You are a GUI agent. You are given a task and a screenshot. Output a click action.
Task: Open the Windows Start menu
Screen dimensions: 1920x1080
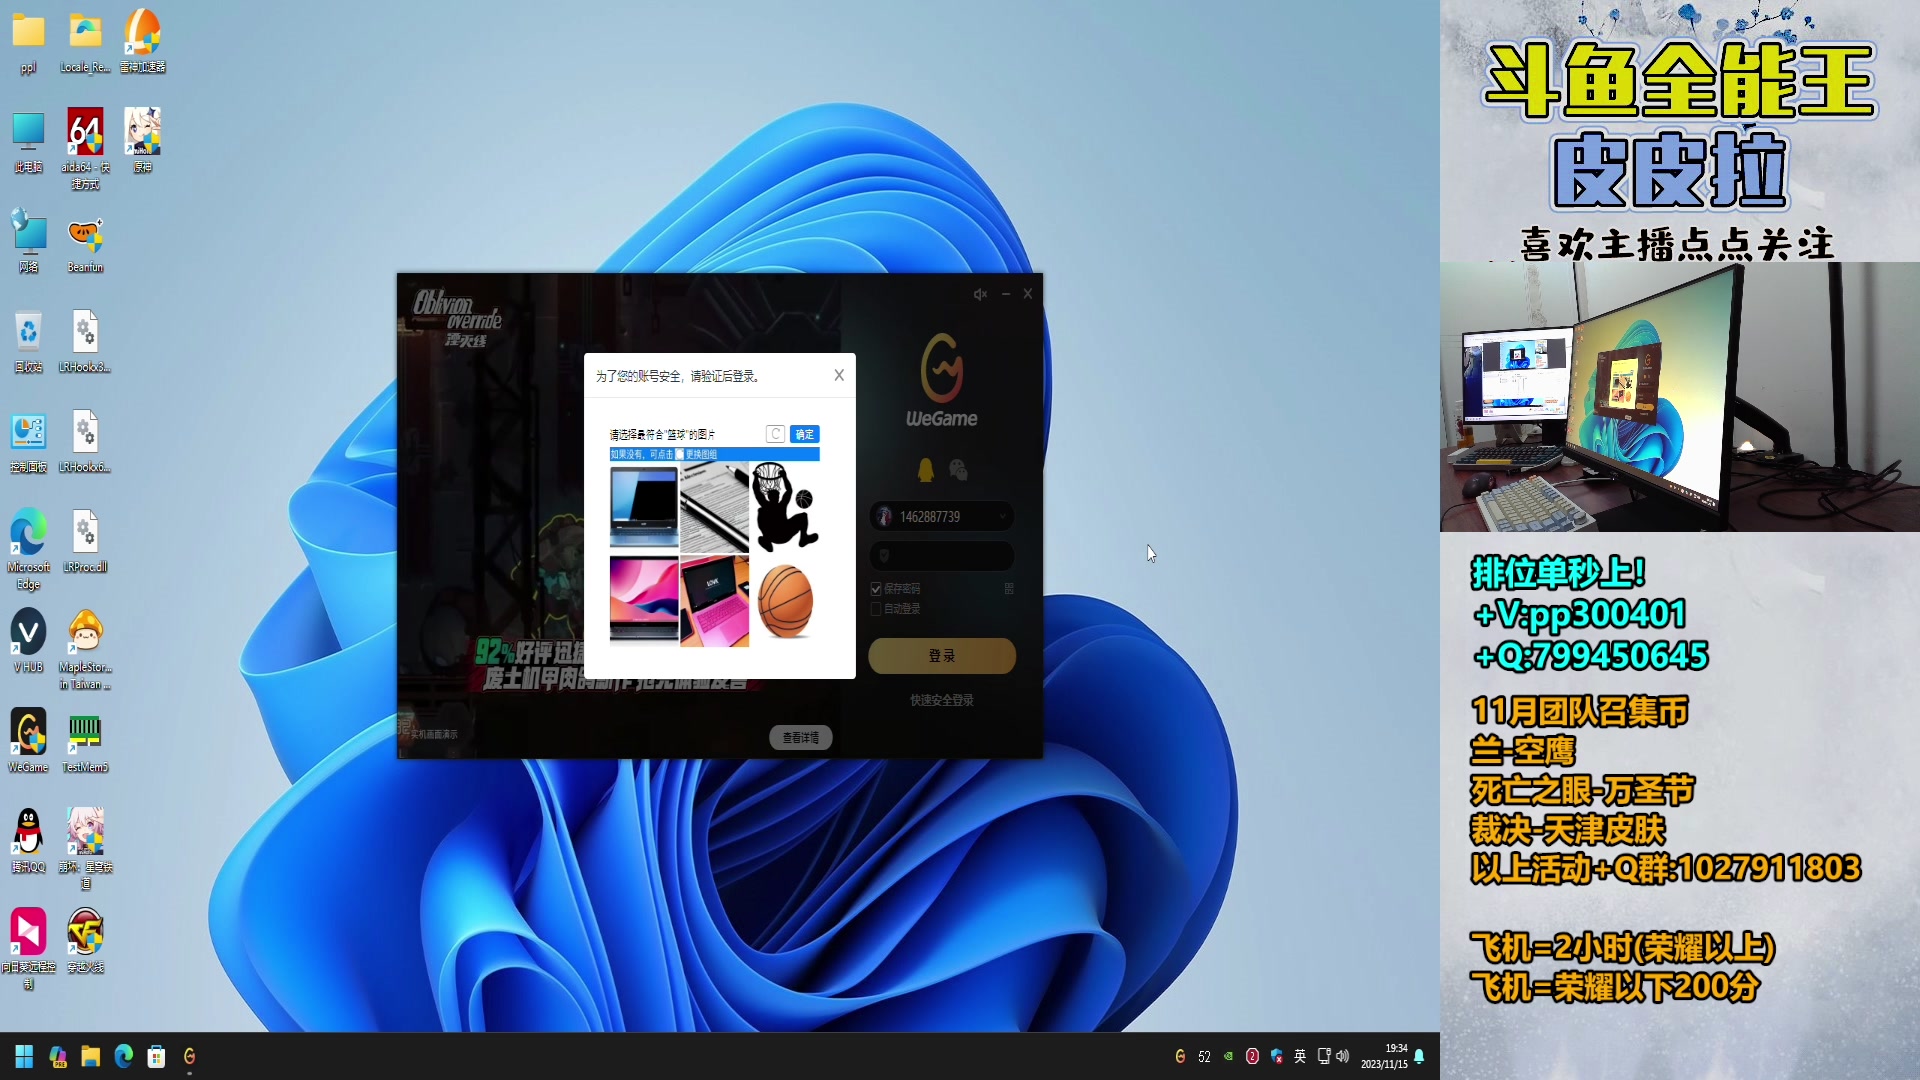pos(24,1056)
